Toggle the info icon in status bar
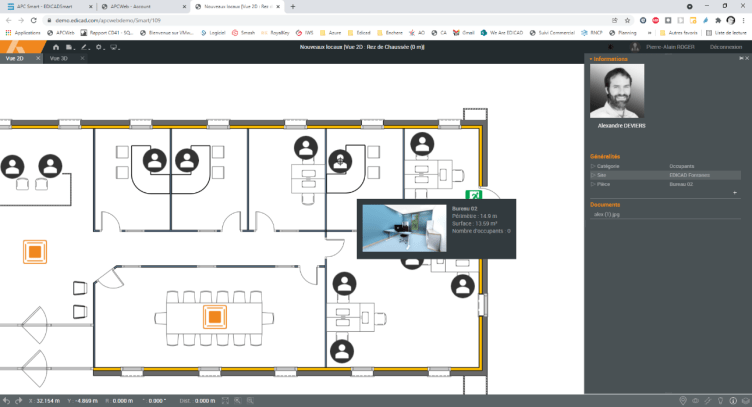Screen dimensions: 752x407 coord(733,401)
